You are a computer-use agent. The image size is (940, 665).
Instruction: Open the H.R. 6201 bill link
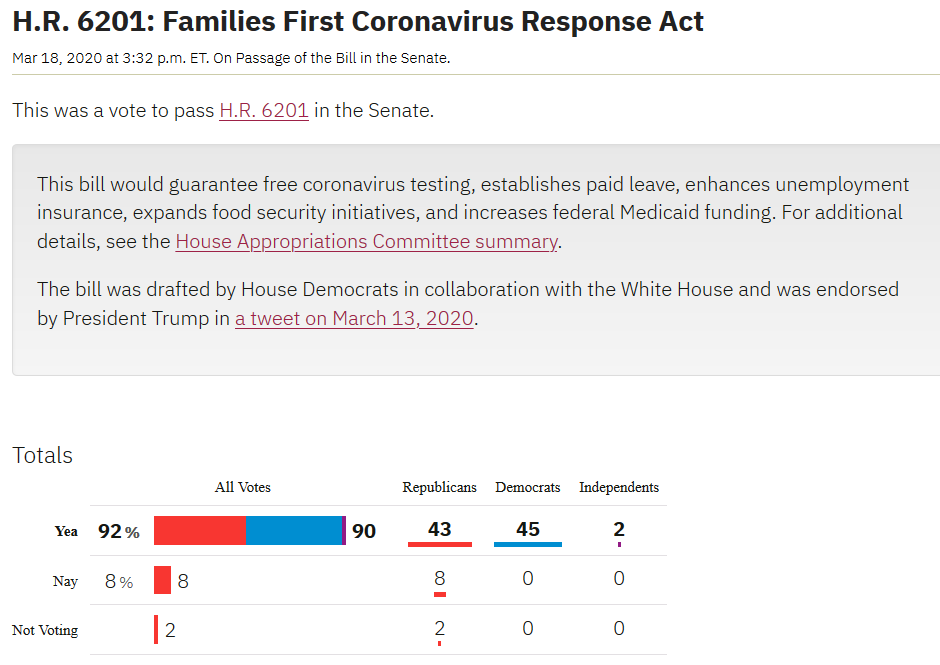point(264,110)
